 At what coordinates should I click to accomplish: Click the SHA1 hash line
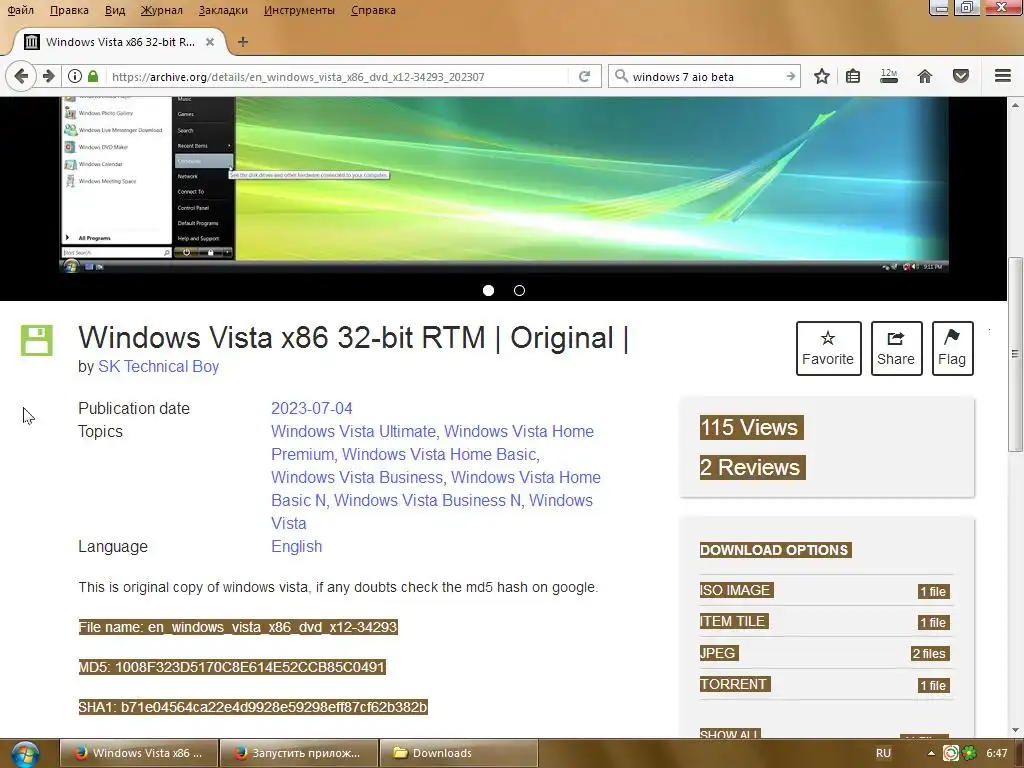point(253,707)
